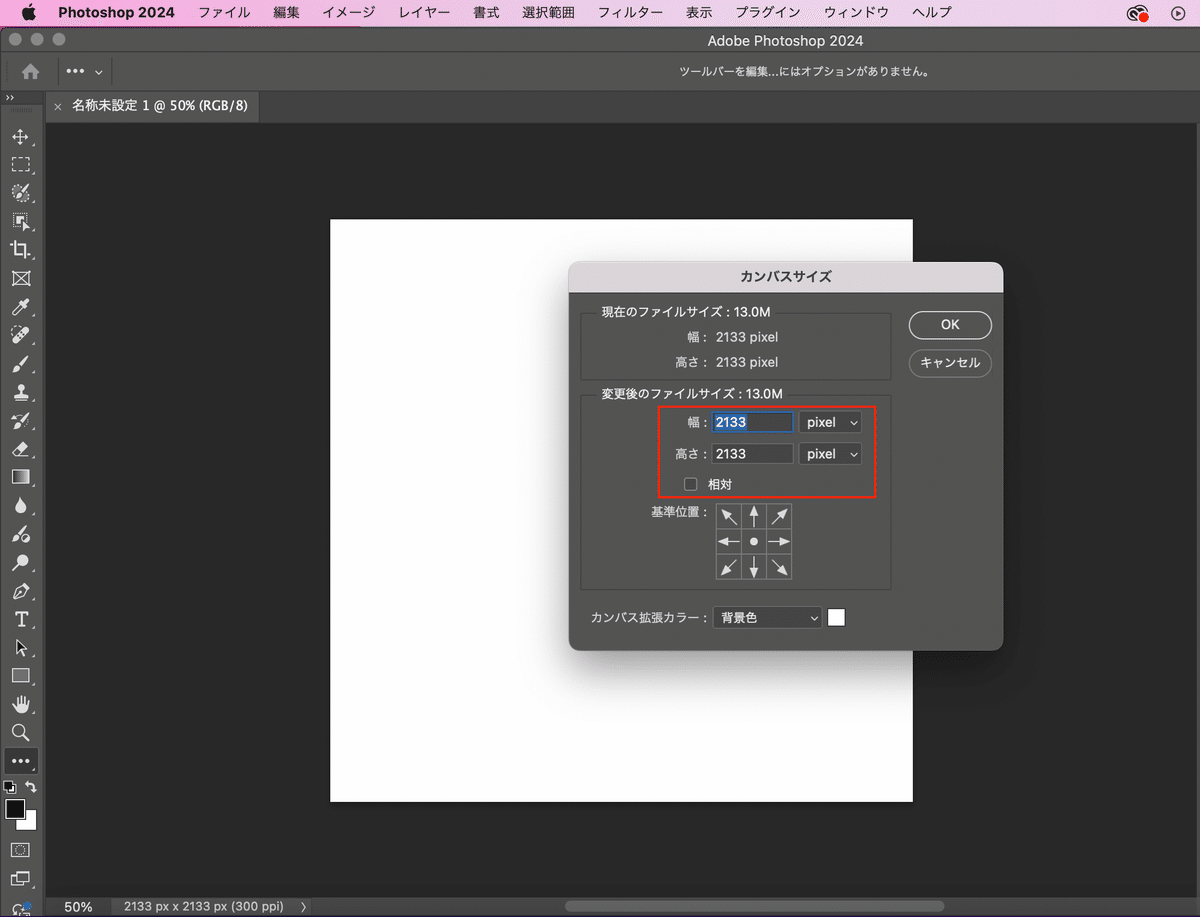Viewport: 1200px width, 917px height.
Task: Toggle Quick Mask mode
Action: point(21,850)
